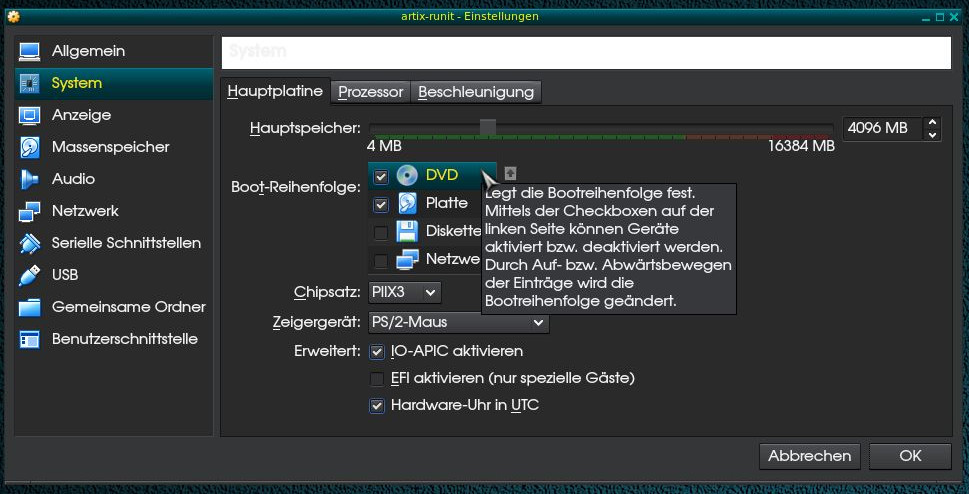The image size is (969, 494).
Task: Select Benutzerschnittstelle icon in sidebar
Action: pos(29,339)
